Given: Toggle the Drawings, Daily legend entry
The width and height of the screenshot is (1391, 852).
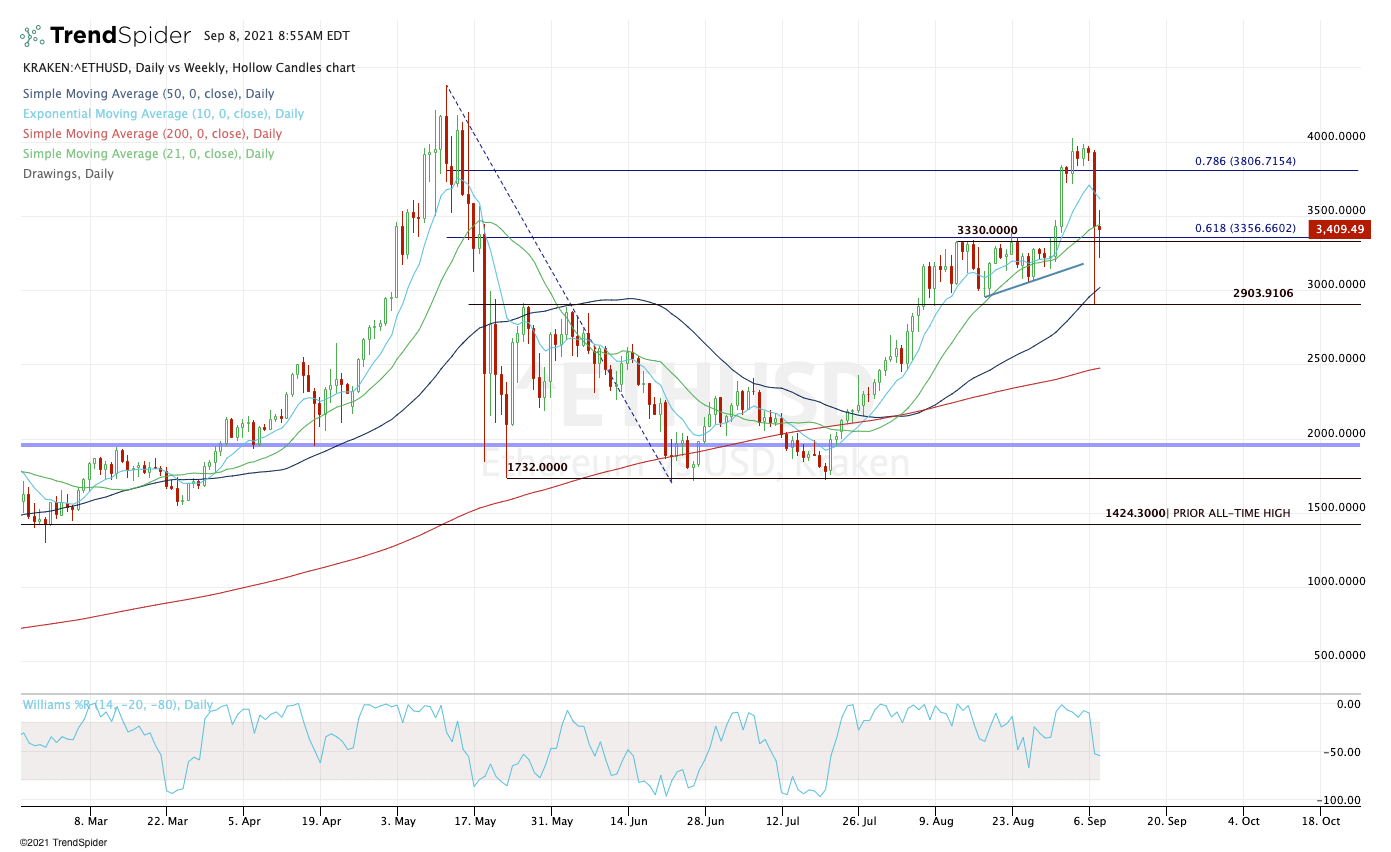Looking at the screenshot, I should pos(68,173).
